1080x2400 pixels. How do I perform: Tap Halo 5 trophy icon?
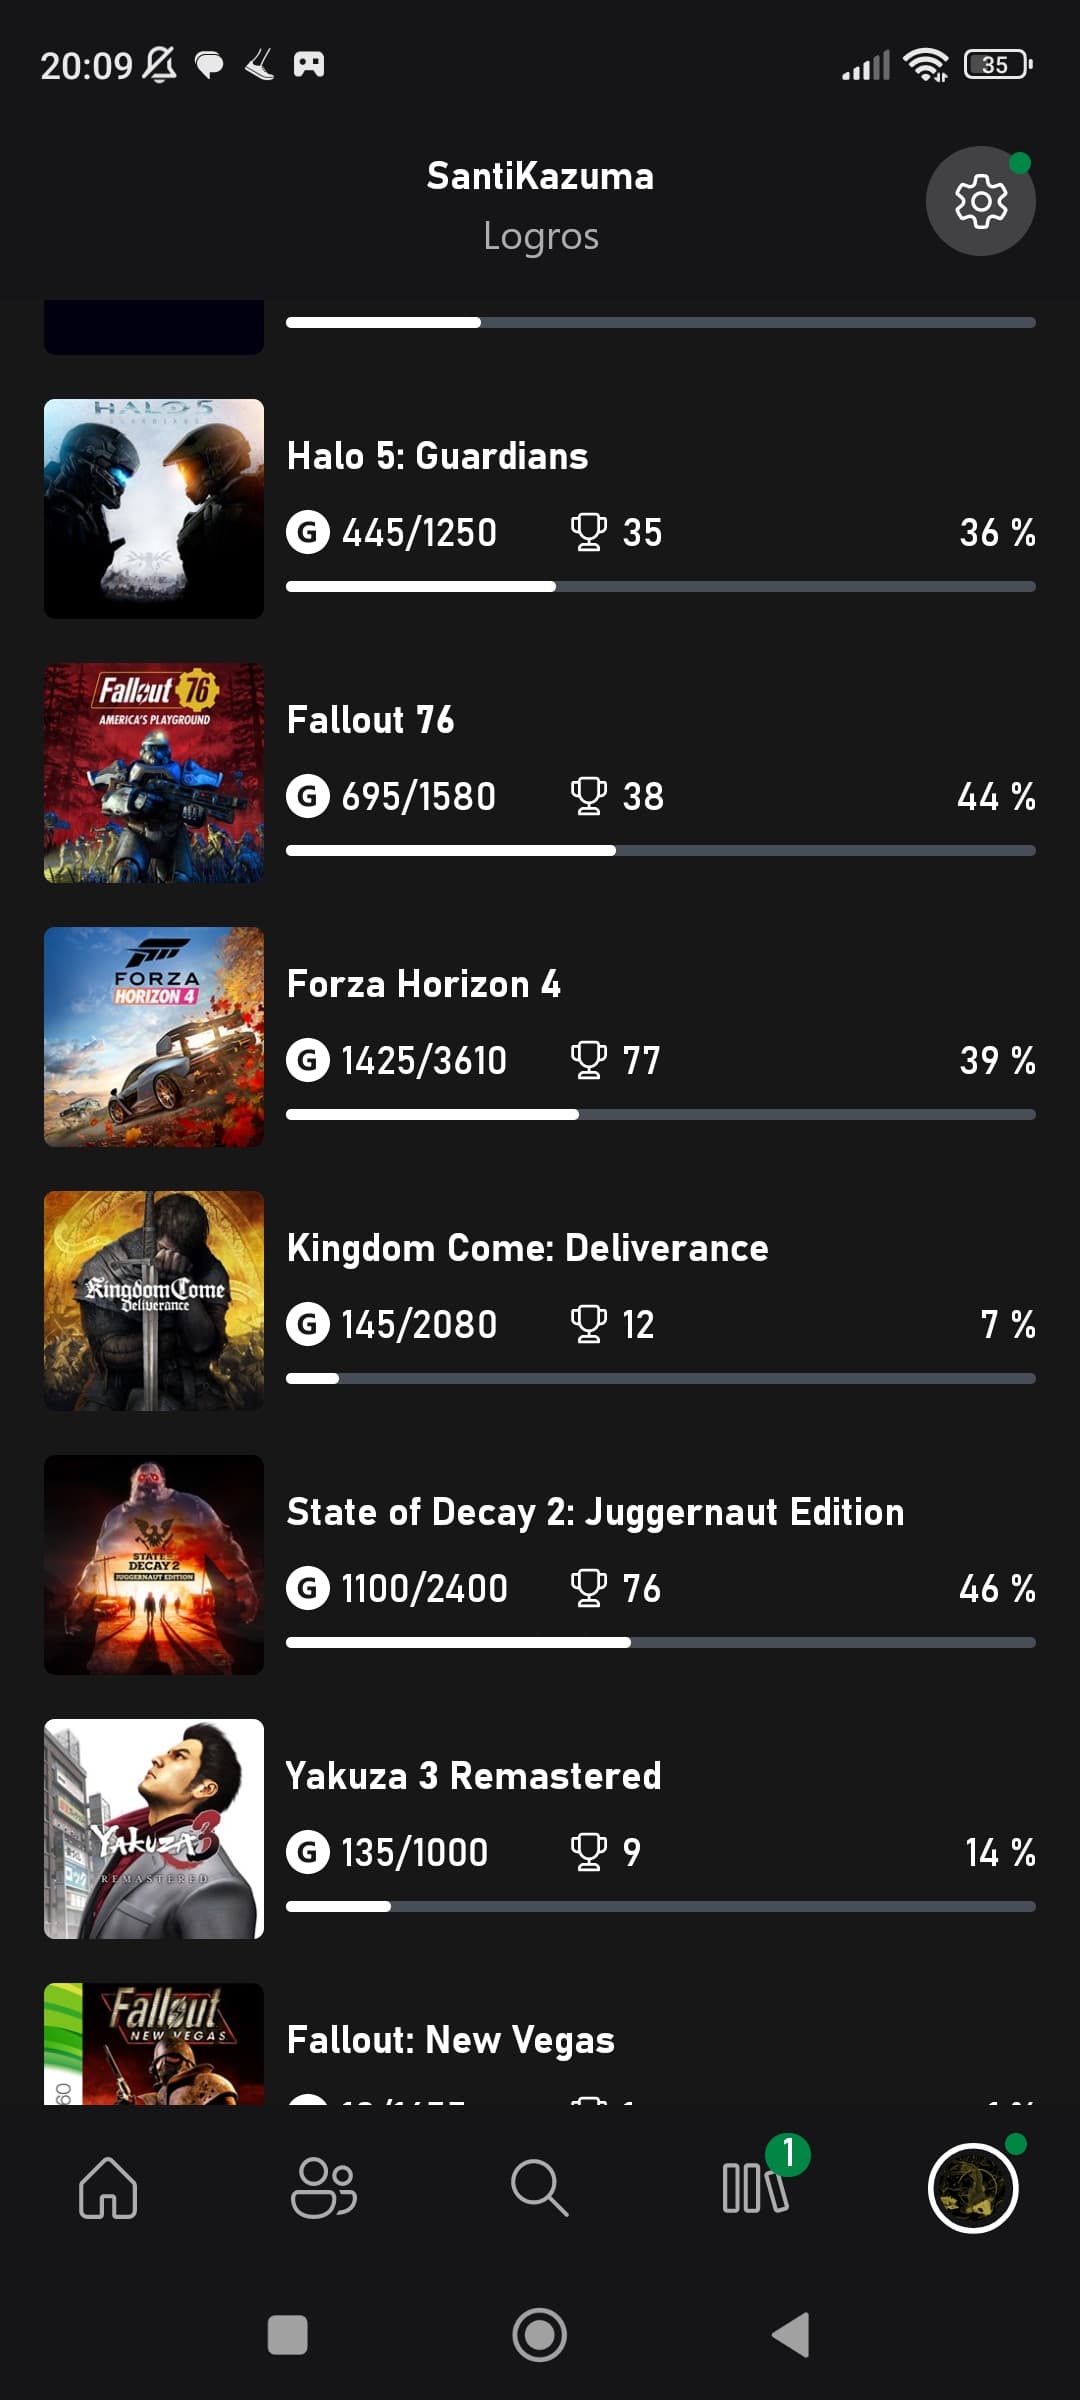pos(588,532)
